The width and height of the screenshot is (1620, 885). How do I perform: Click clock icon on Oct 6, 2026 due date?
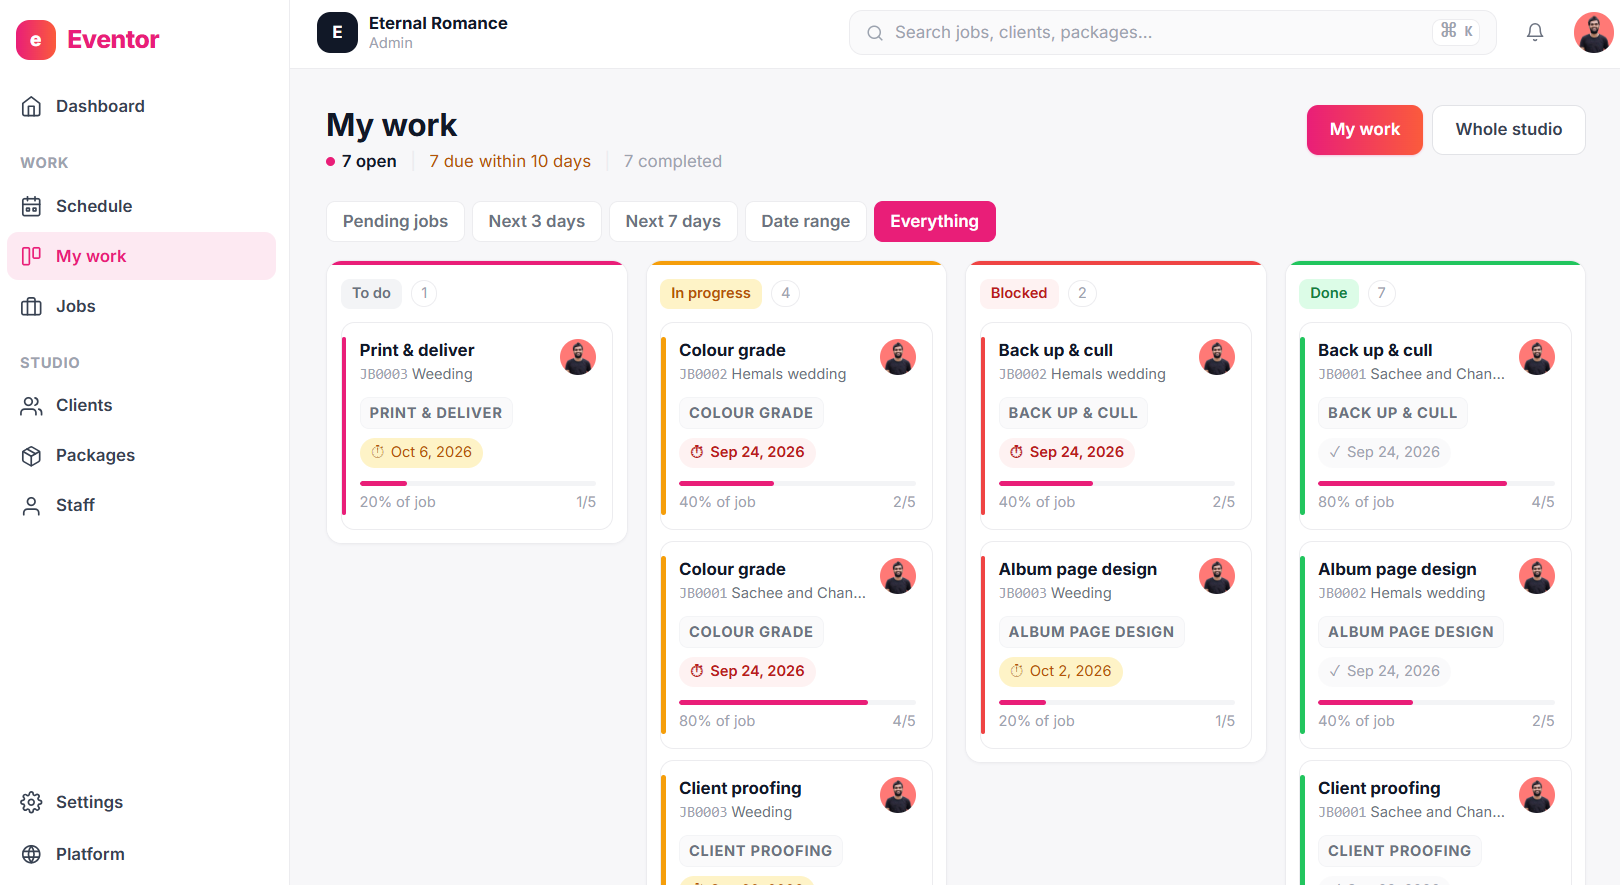click(378, 452)
